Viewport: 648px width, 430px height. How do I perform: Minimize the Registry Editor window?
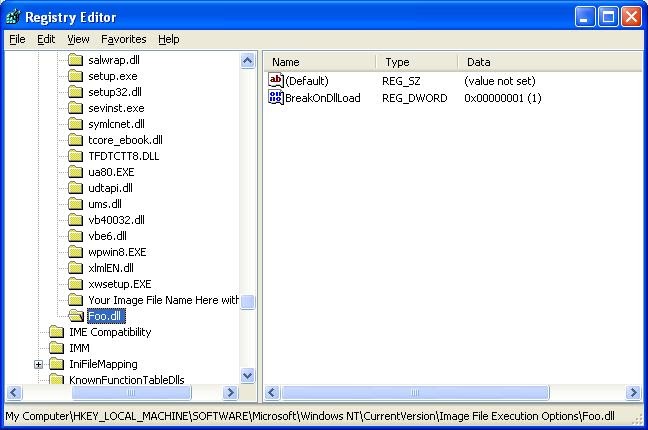(585, 17)
